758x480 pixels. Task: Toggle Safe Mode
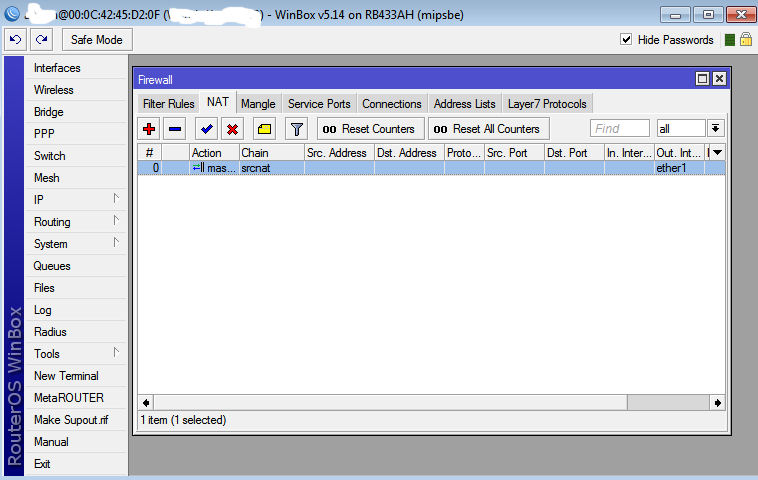[97, 40]
